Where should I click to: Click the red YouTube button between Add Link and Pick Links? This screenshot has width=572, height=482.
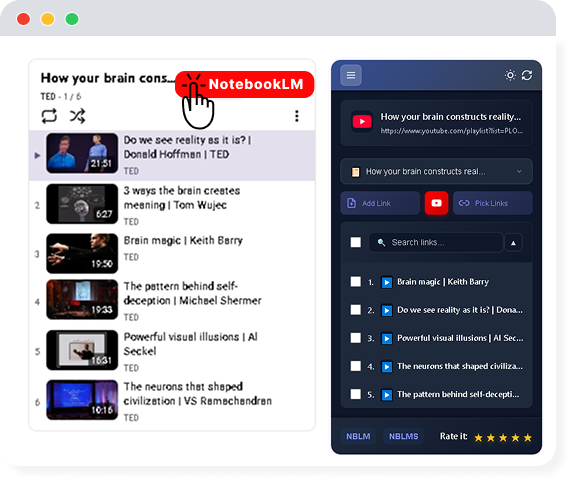click(x=436, y=203)
